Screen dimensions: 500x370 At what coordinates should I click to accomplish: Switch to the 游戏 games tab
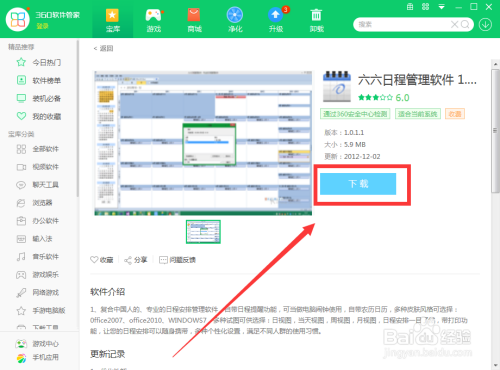(154, 20)
